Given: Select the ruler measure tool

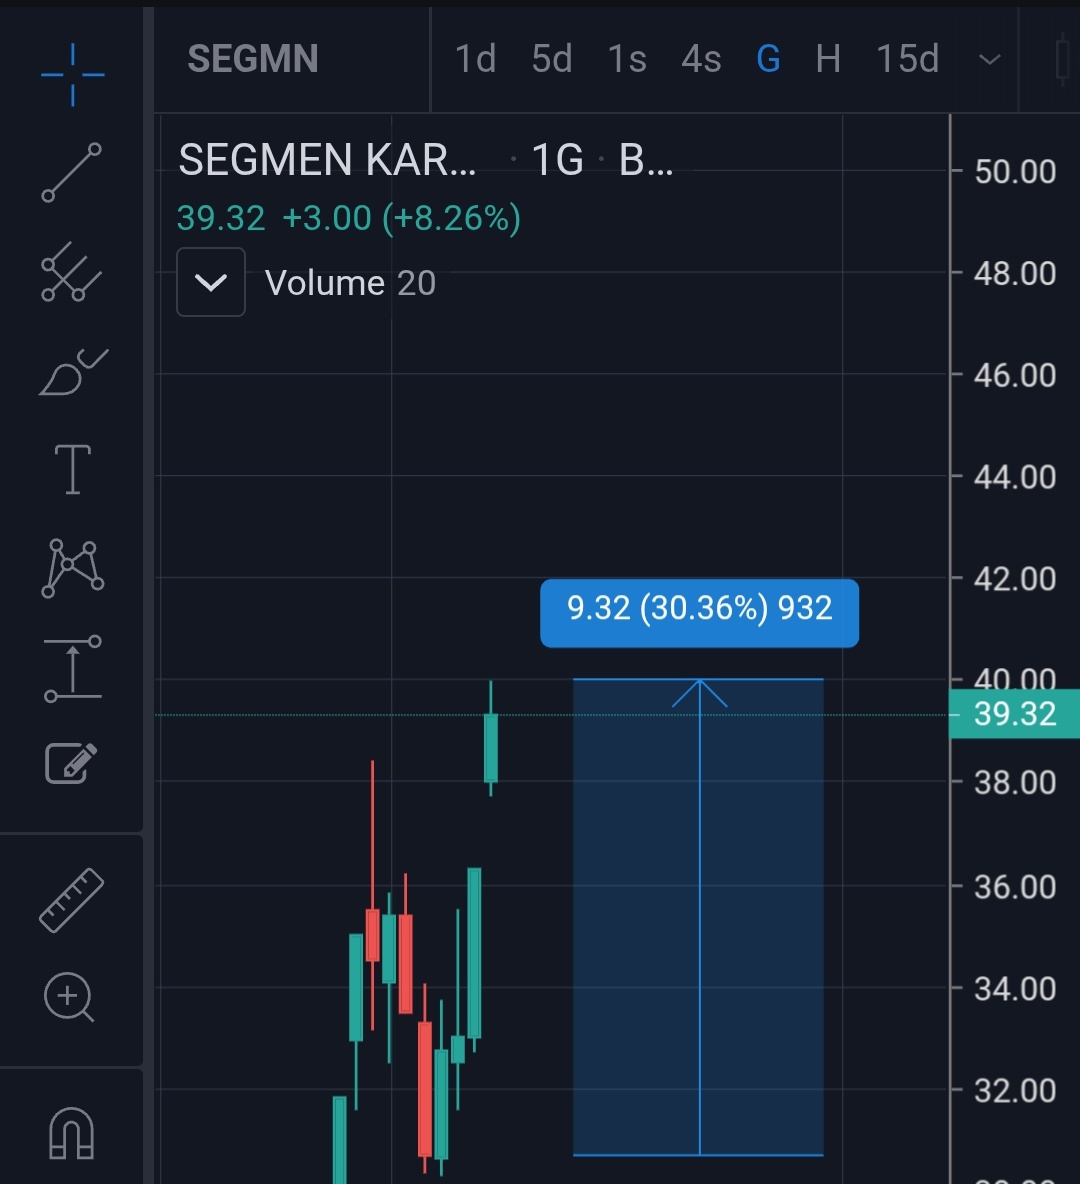Looking at the screenshot, I should pyautogui.click(x=72, y=900).
